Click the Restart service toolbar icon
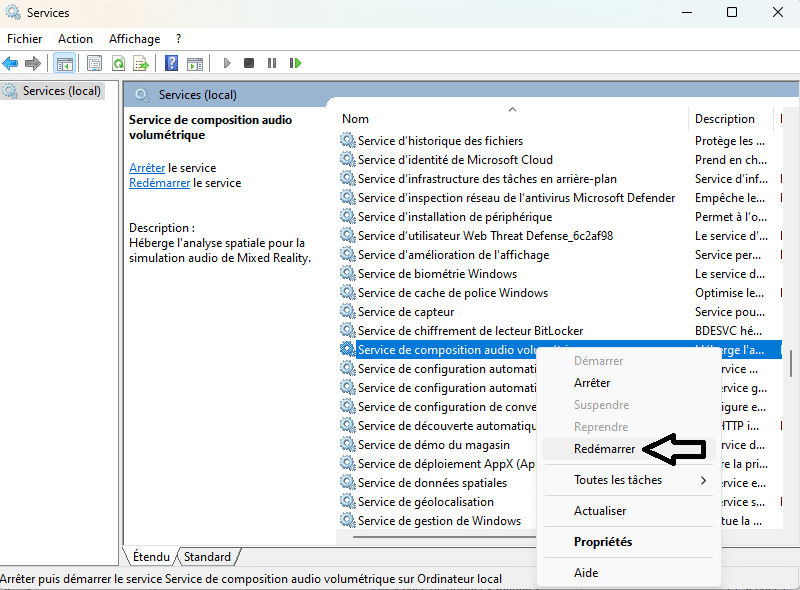800x590 pixels. click(295, 63)
